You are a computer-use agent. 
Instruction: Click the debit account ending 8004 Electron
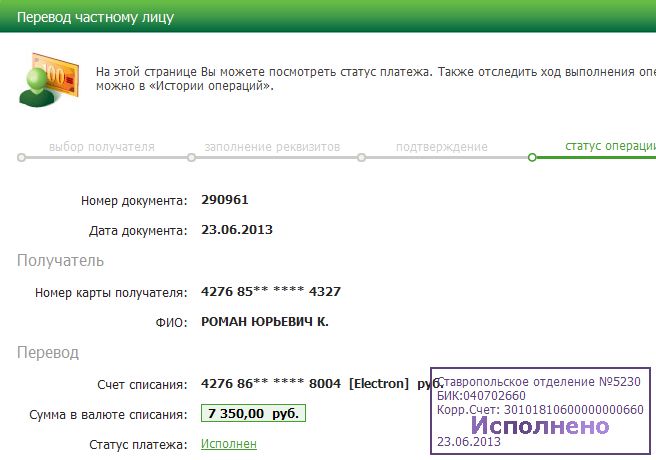pyautogui.click(x=305, y=382)
